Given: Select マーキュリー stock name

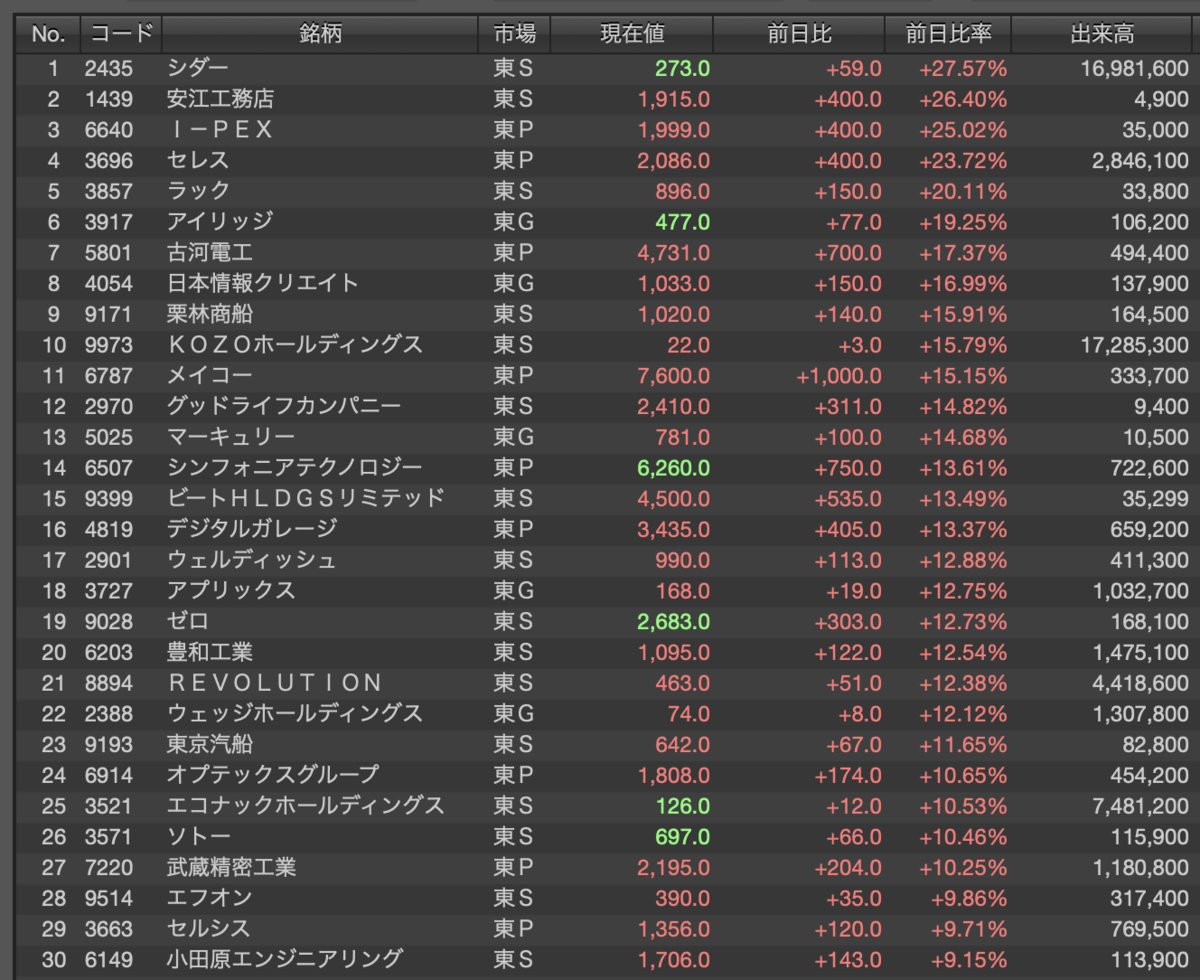Looking at the screenshot, I should pyautogui.click(x=231, y=437).
